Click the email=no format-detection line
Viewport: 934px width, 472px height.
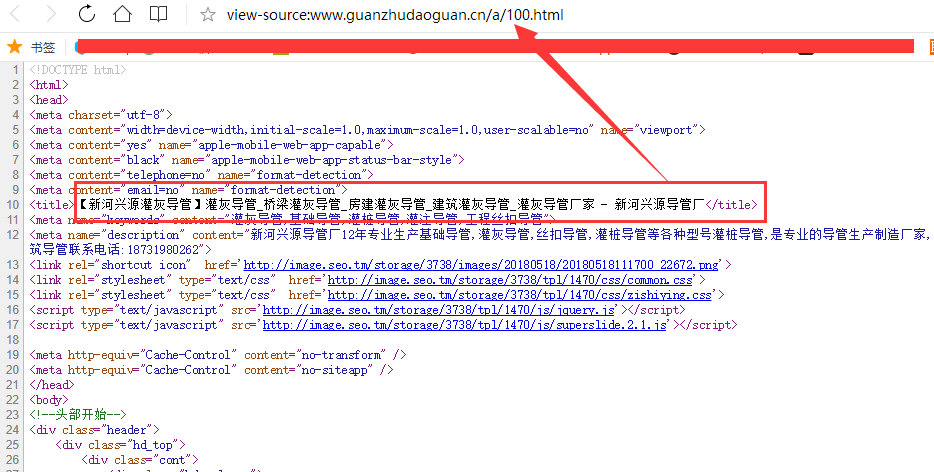188,190
